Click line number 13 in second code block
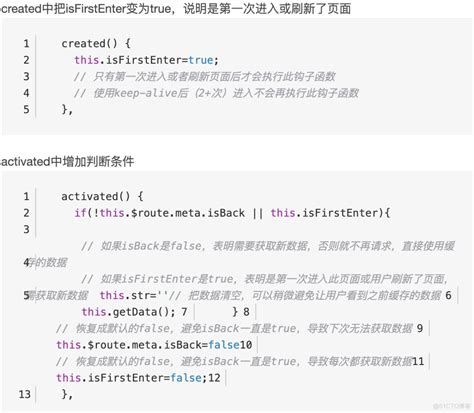The height and width of the screenshot is (413, 474). pyautogui.click(x=24, y=394)
